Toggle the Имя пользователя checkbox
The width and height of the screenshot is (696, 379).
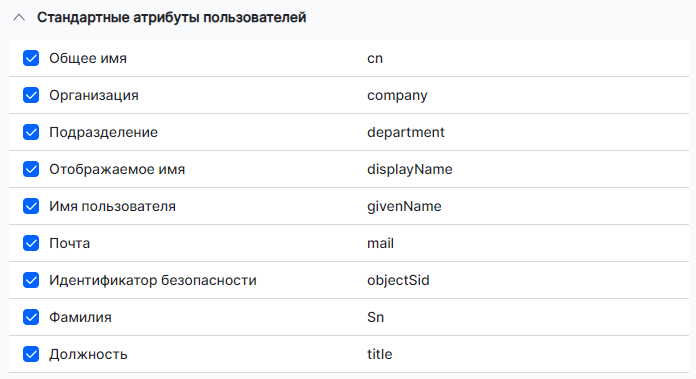click(31, 206)
